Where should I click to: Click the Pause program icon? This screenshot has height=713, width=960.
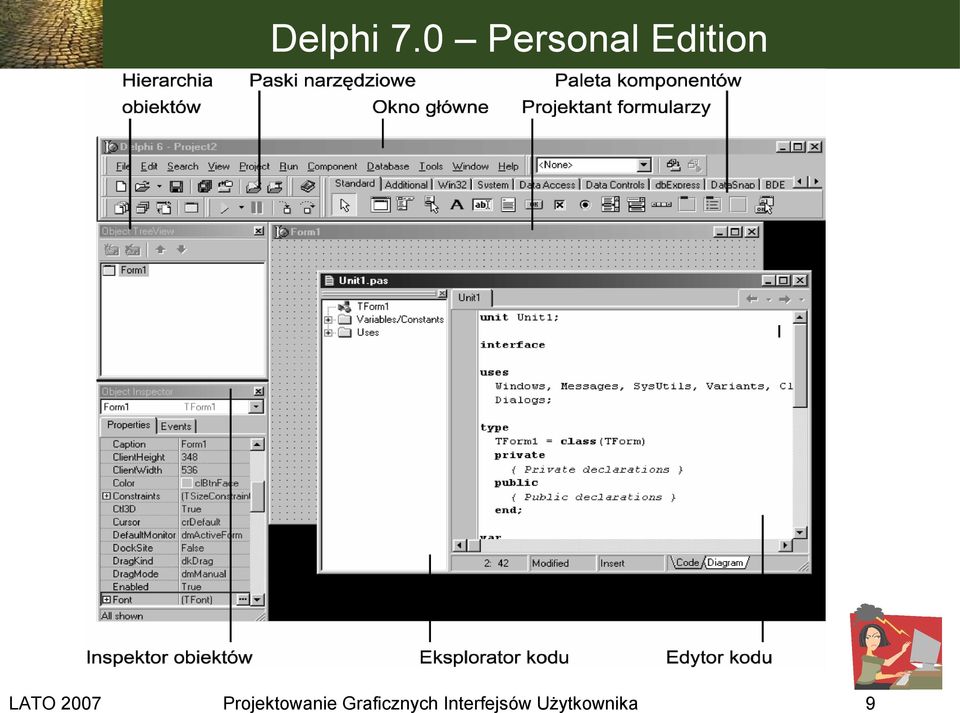[x=257, y=207]
